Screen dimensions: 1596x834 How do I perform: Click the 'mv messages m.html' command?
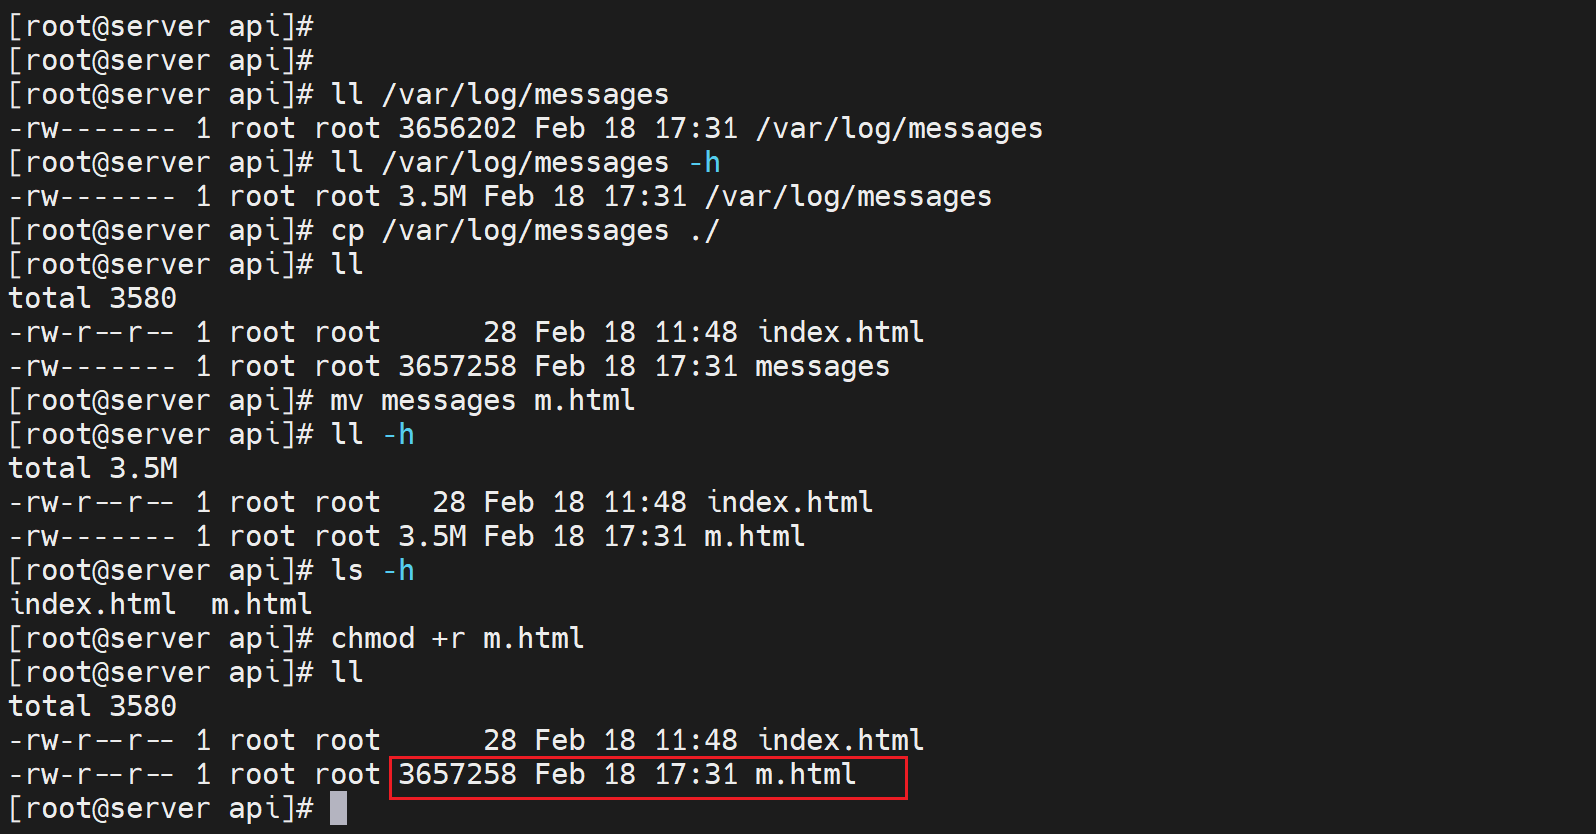pos(482,401)
